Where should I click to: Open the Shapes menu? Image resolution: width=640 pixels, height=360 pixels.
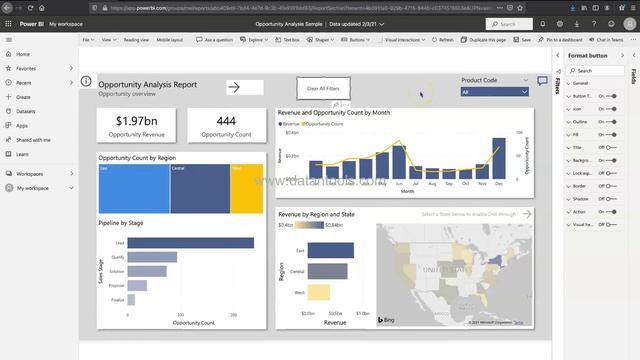click(320, 40)
